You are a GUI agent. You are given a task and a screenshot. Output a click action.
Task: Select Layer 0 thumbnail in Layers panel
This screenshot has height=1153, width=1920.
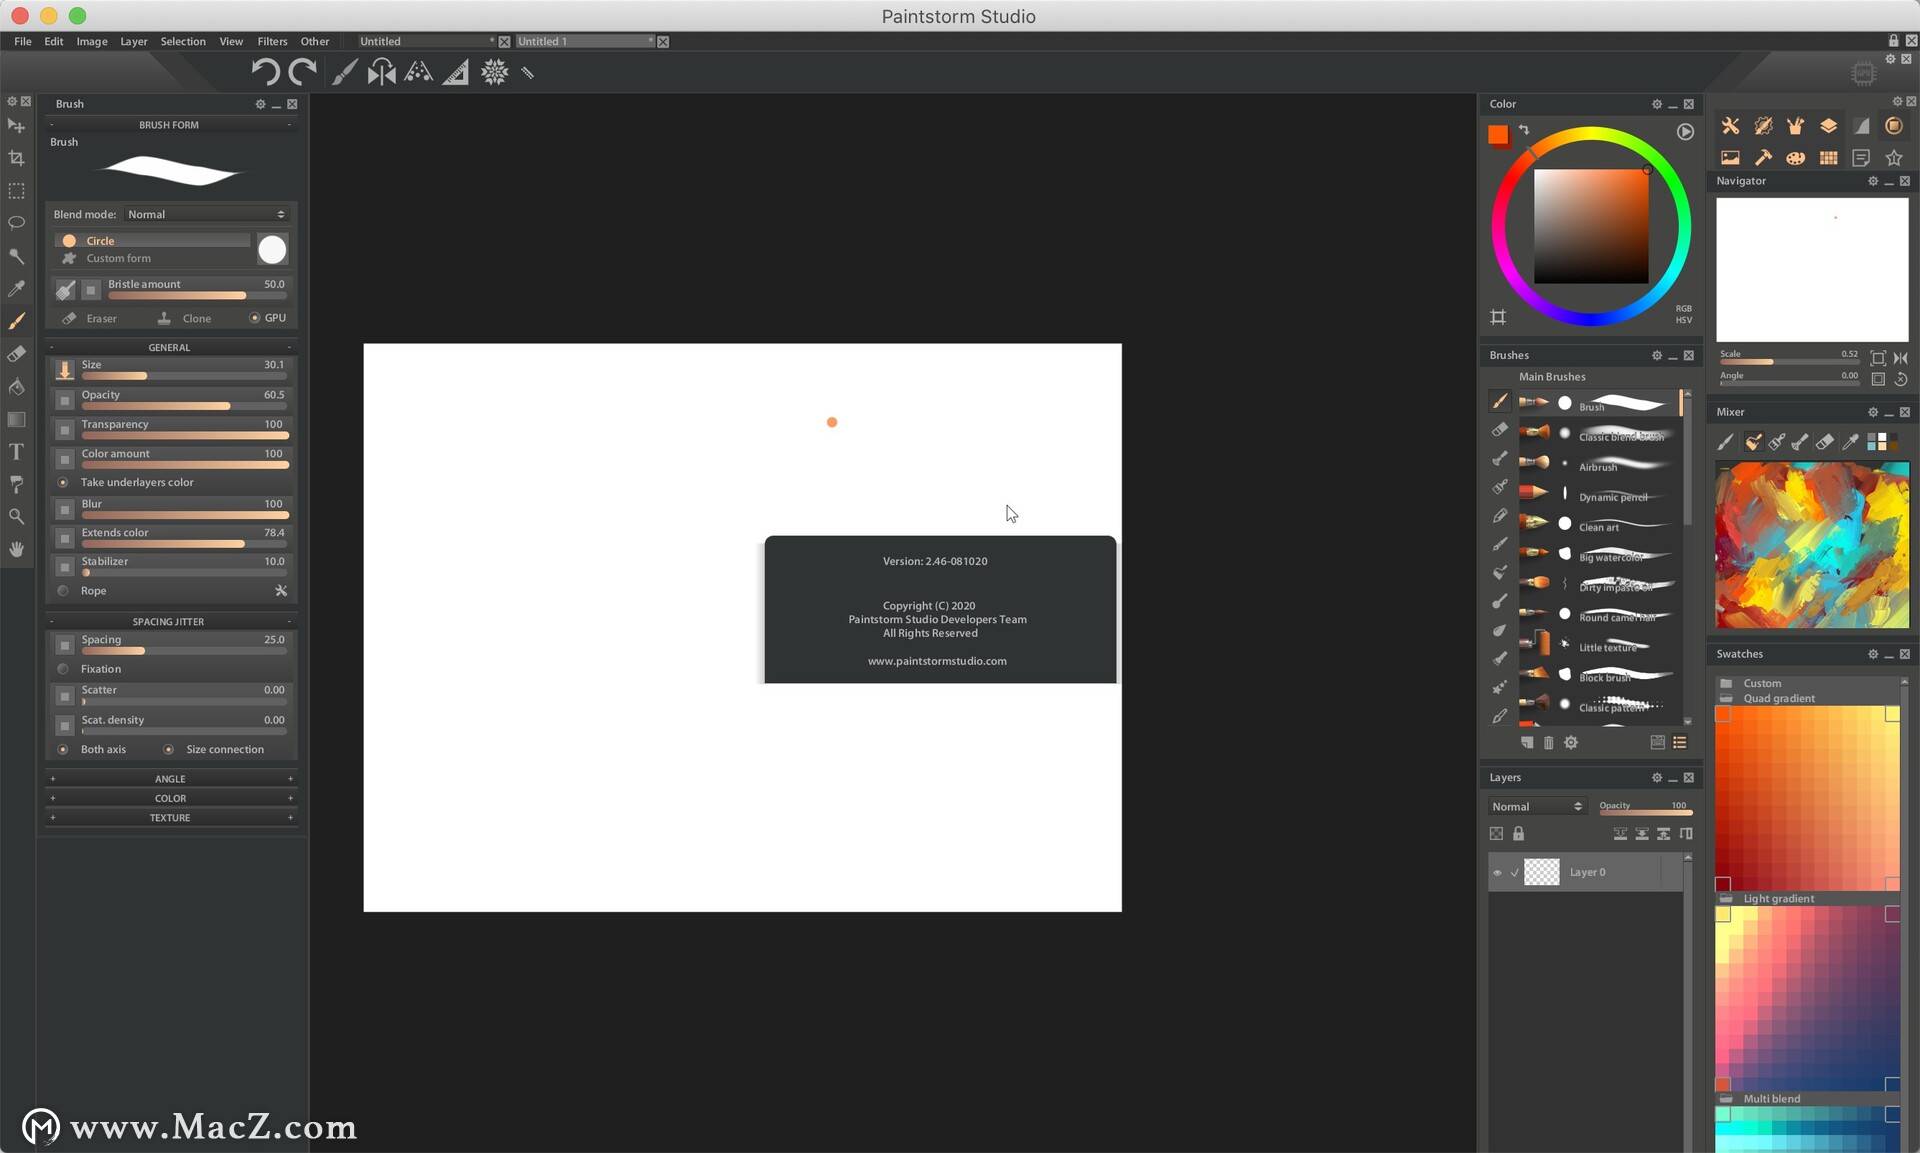(1541, 872)
